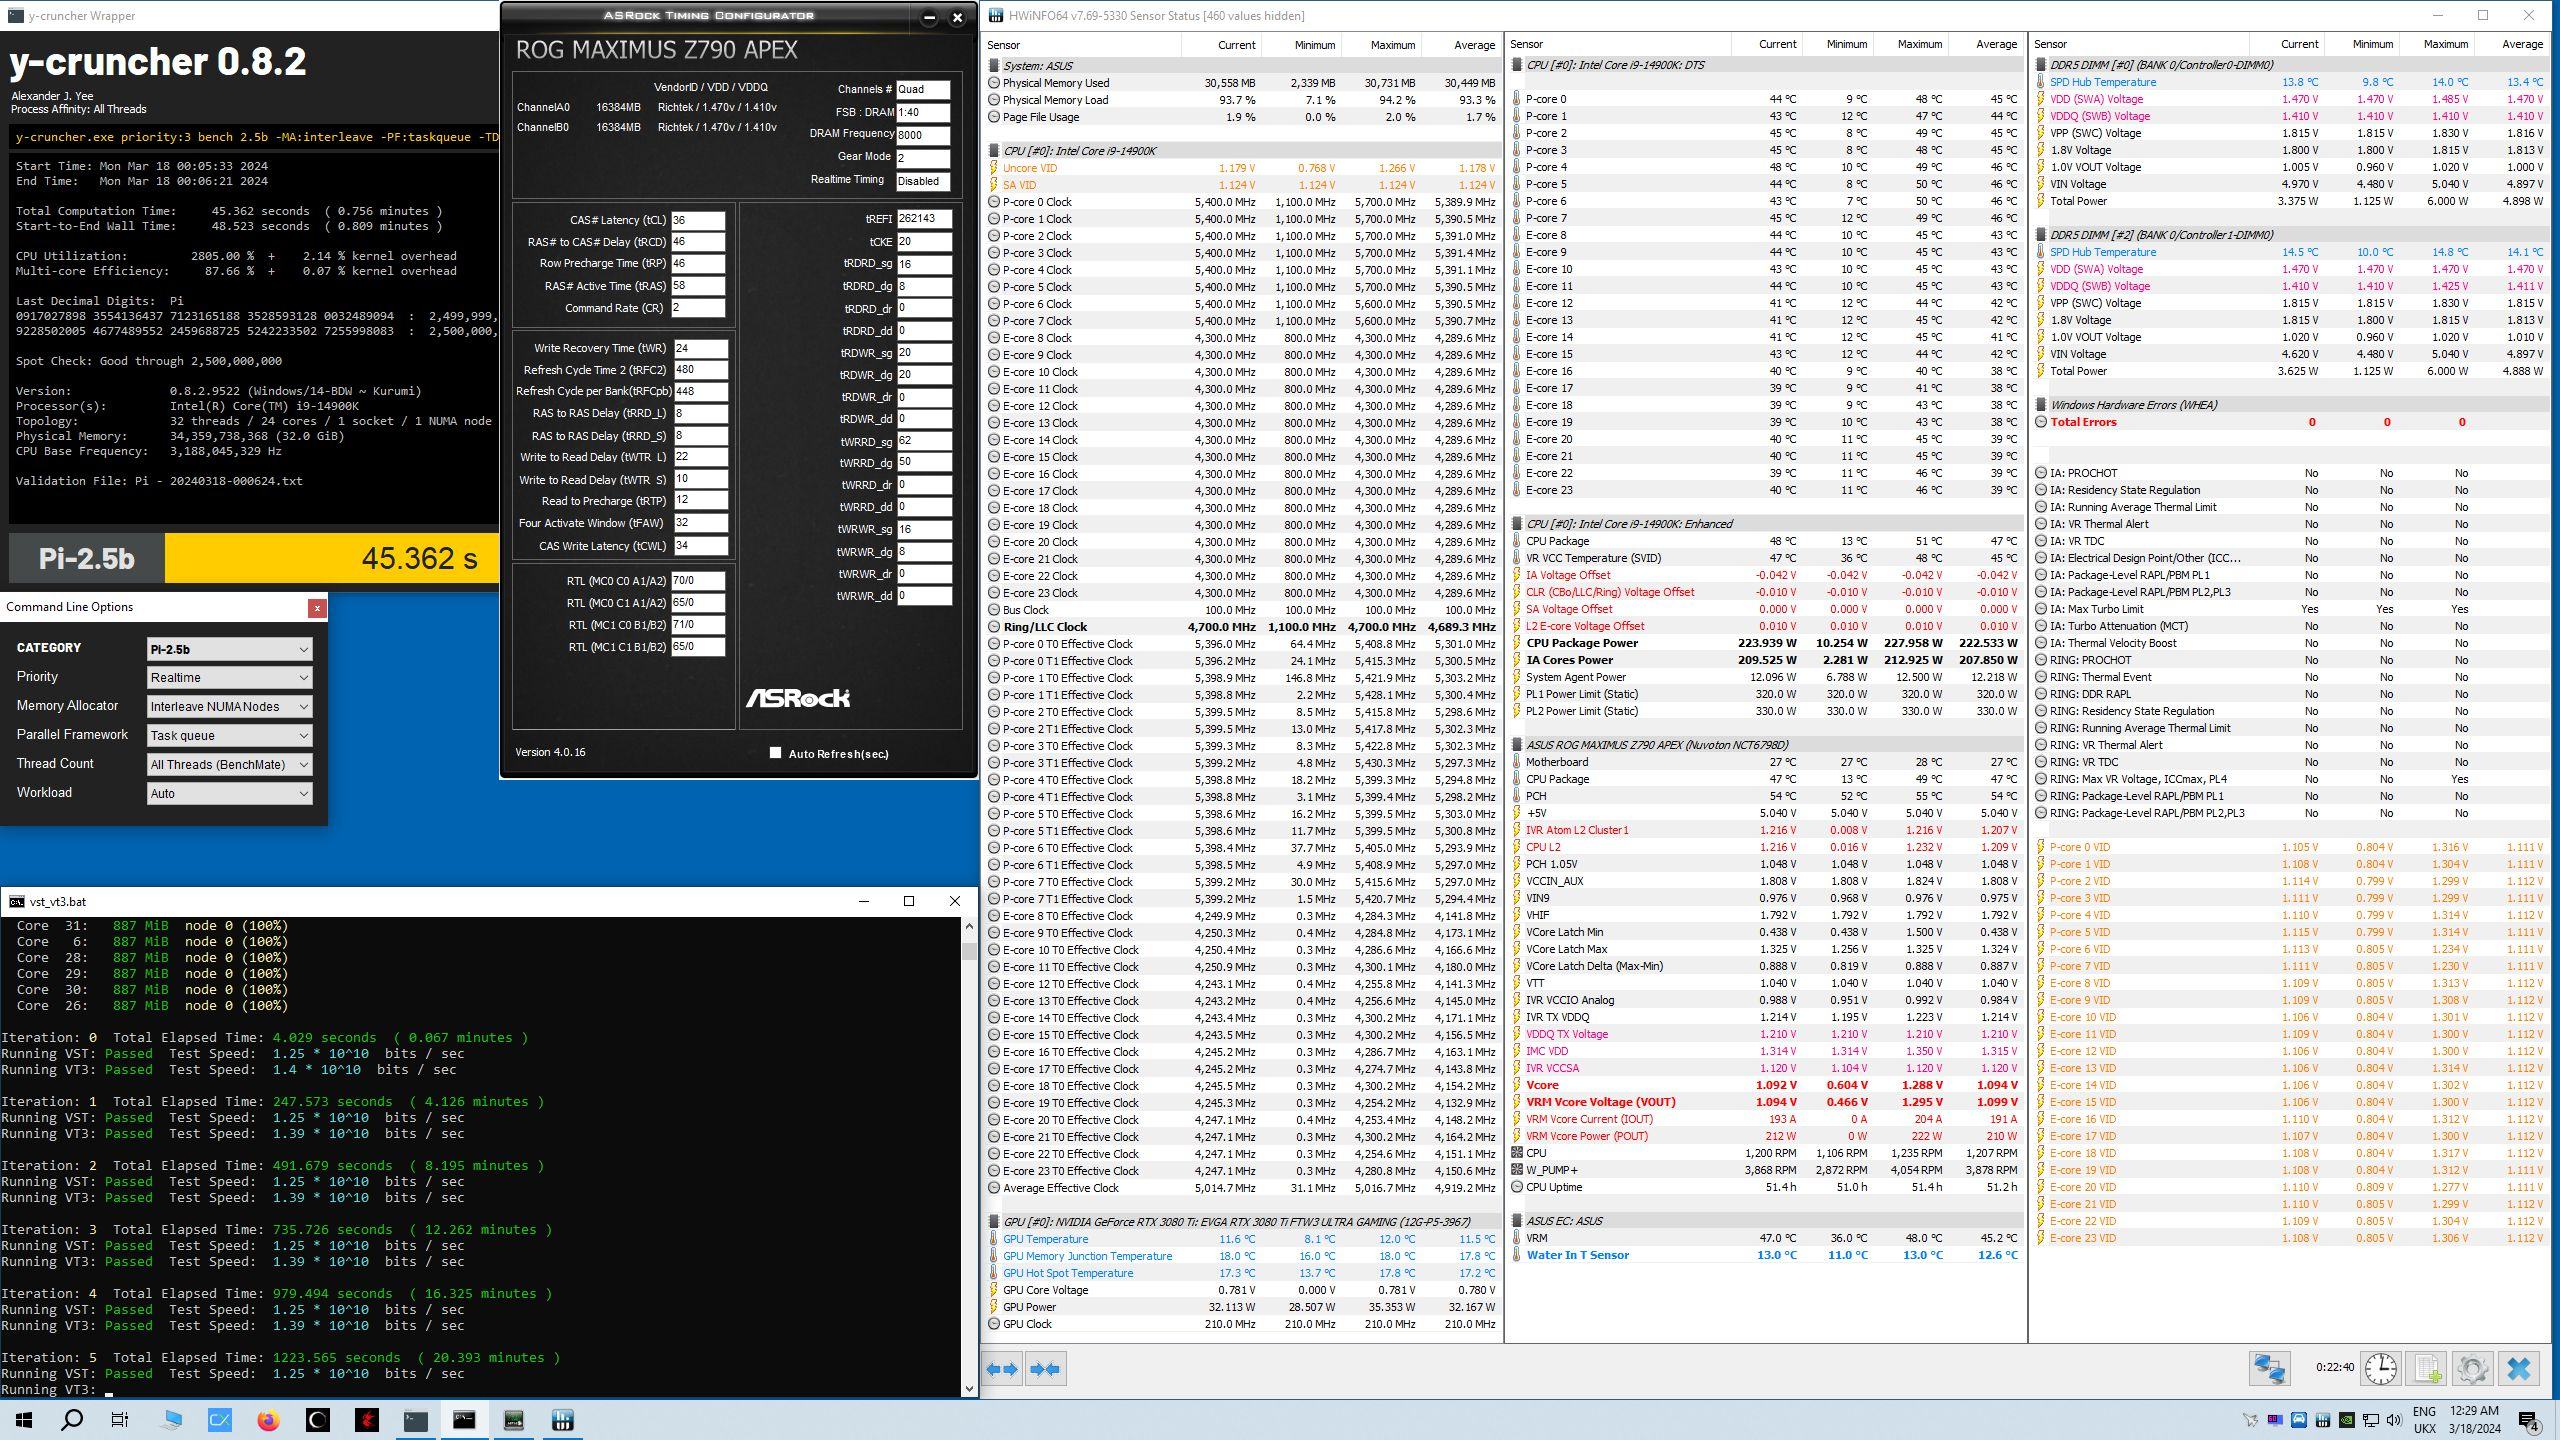The width and height of the screenshot is (2560, 1440).
Task: Click the HWiNFO clock reset timer icon
Action: pyautogui.click(x=2380, y=1369)
